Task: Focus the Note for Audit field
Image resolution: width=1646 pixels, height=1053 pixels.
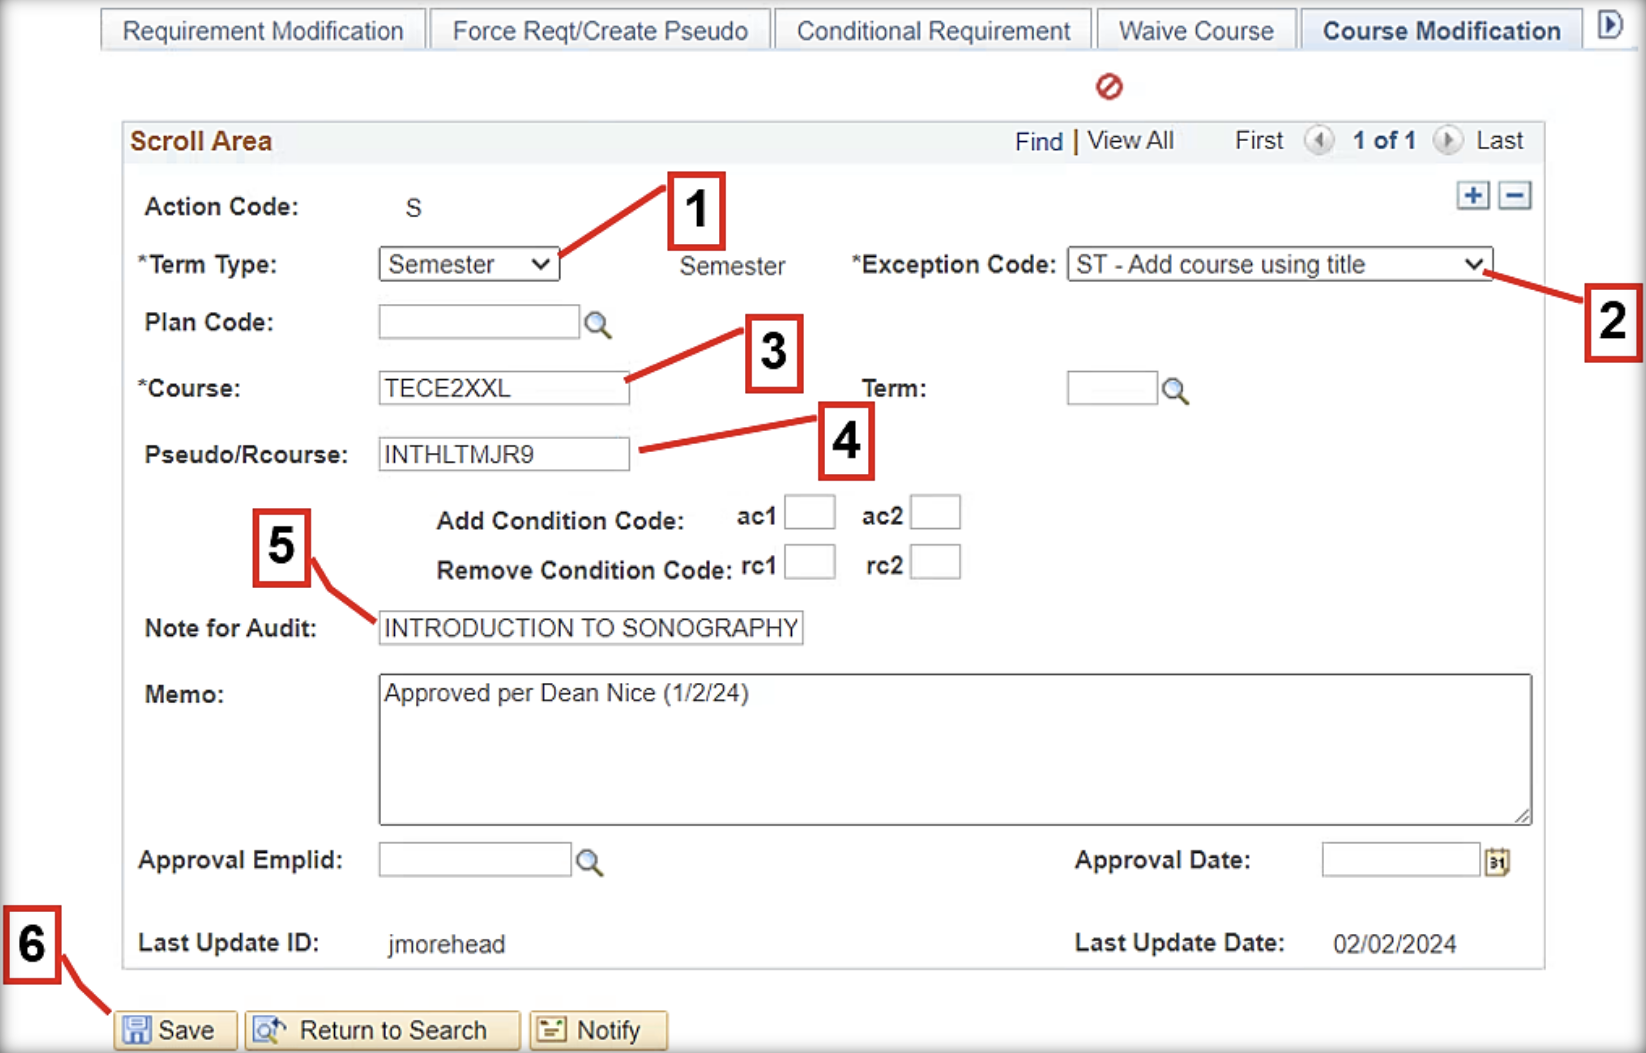Action: (590, 628)
